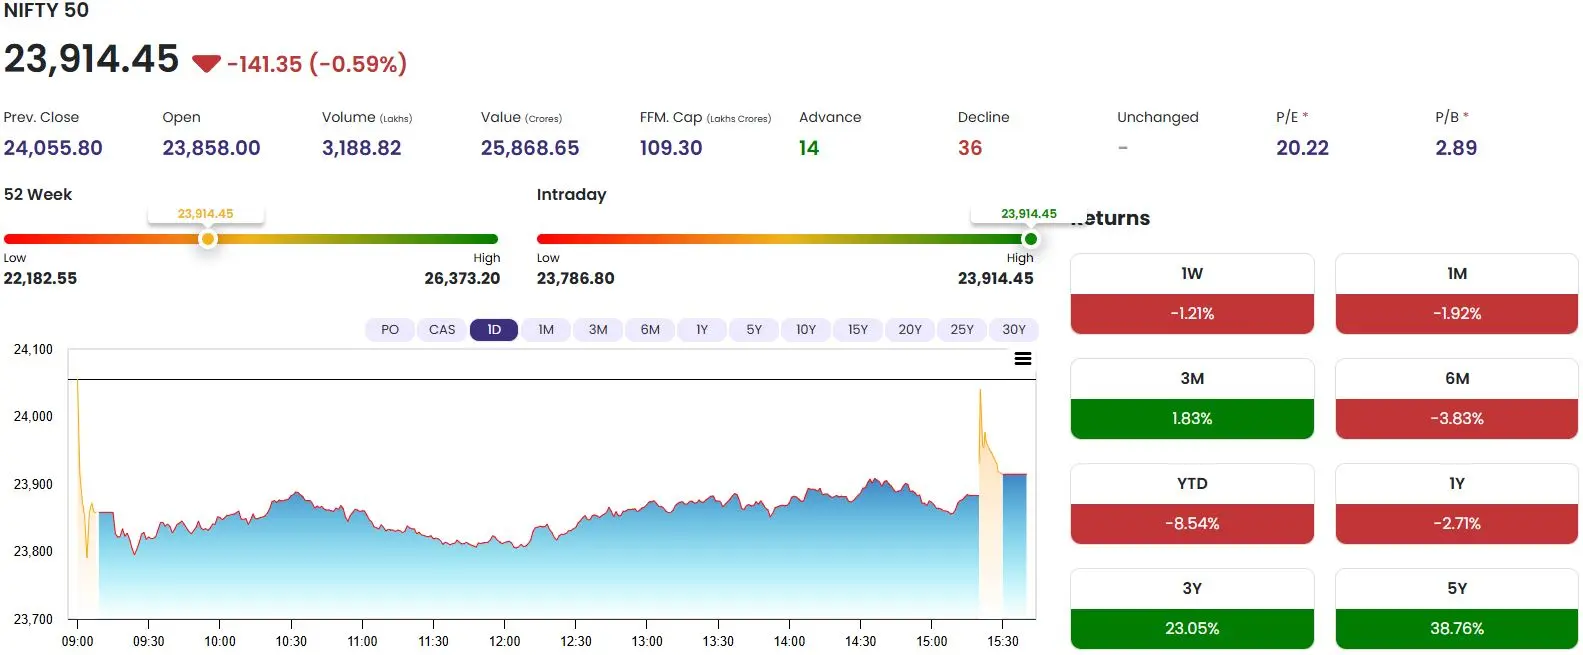1583x655 pixels.
Task: Switch chart to 1M range
Action: coord(546,330)
